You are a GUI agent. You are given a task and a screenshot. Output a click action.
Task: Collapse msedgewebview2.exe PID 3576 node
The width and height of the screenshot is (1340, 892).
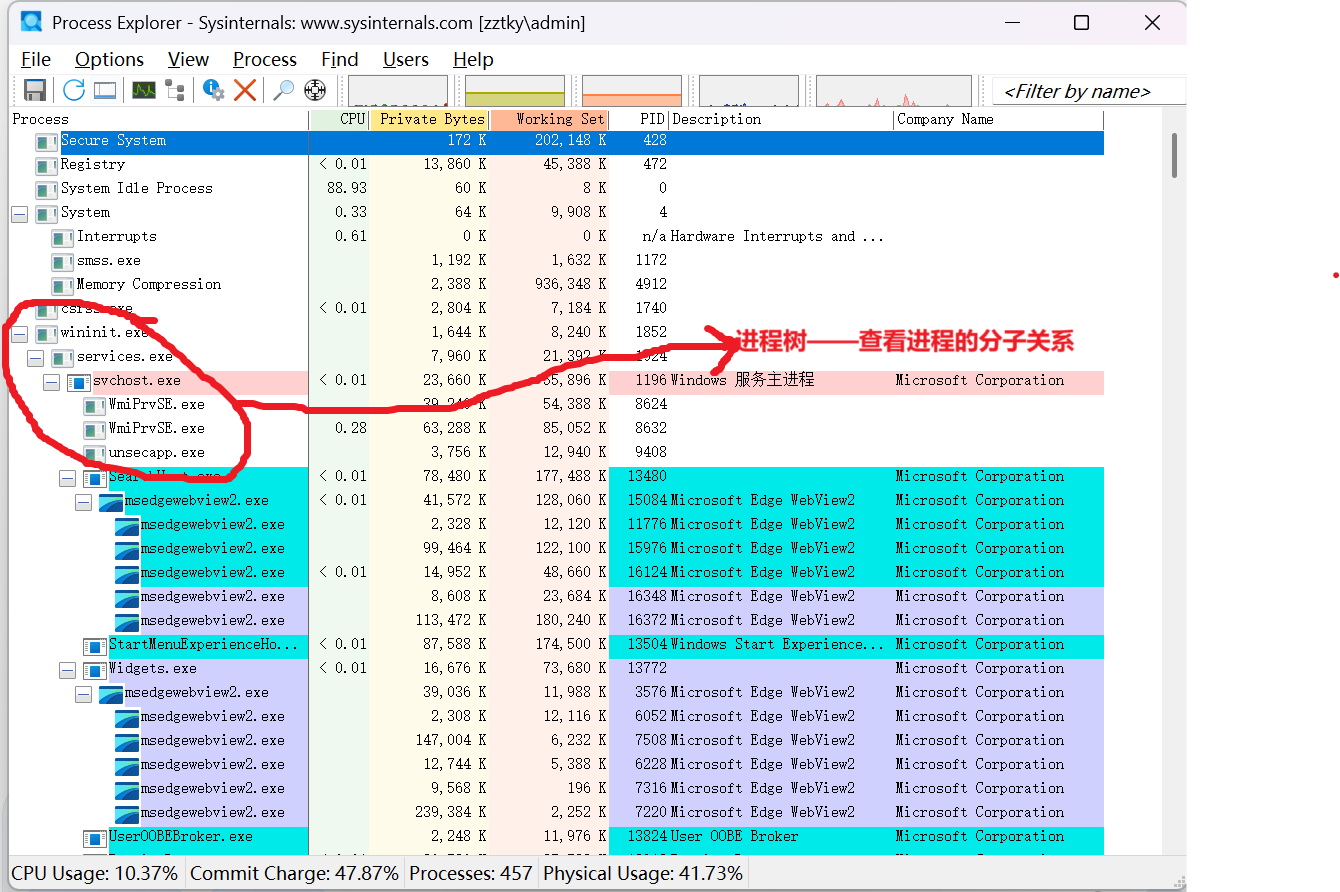pos(83,693)
